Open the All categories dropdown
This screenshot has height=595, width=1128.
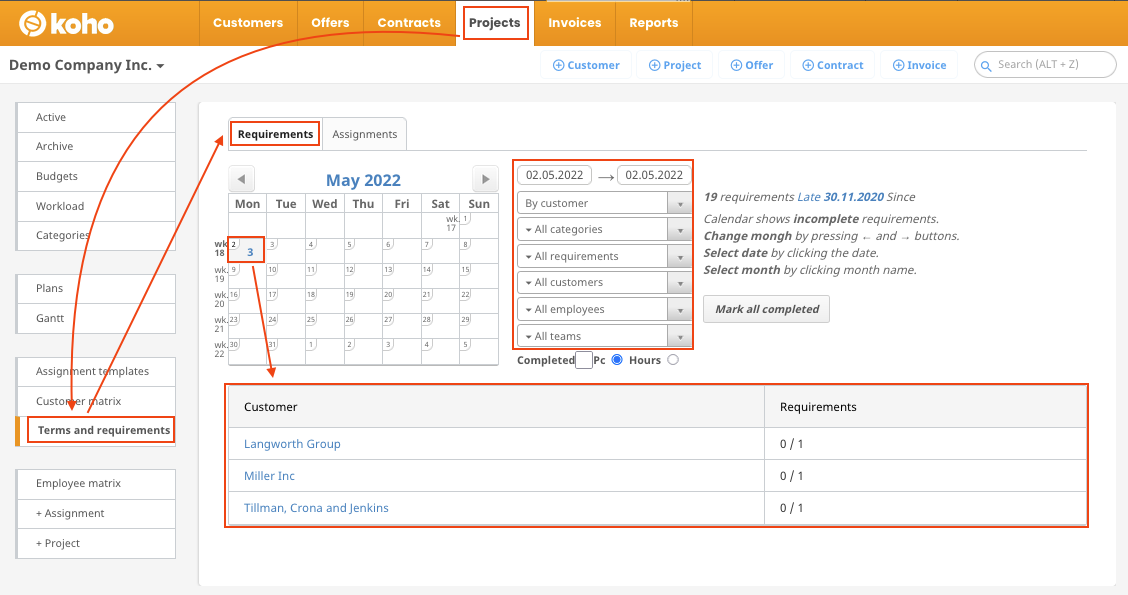[604, 230]
